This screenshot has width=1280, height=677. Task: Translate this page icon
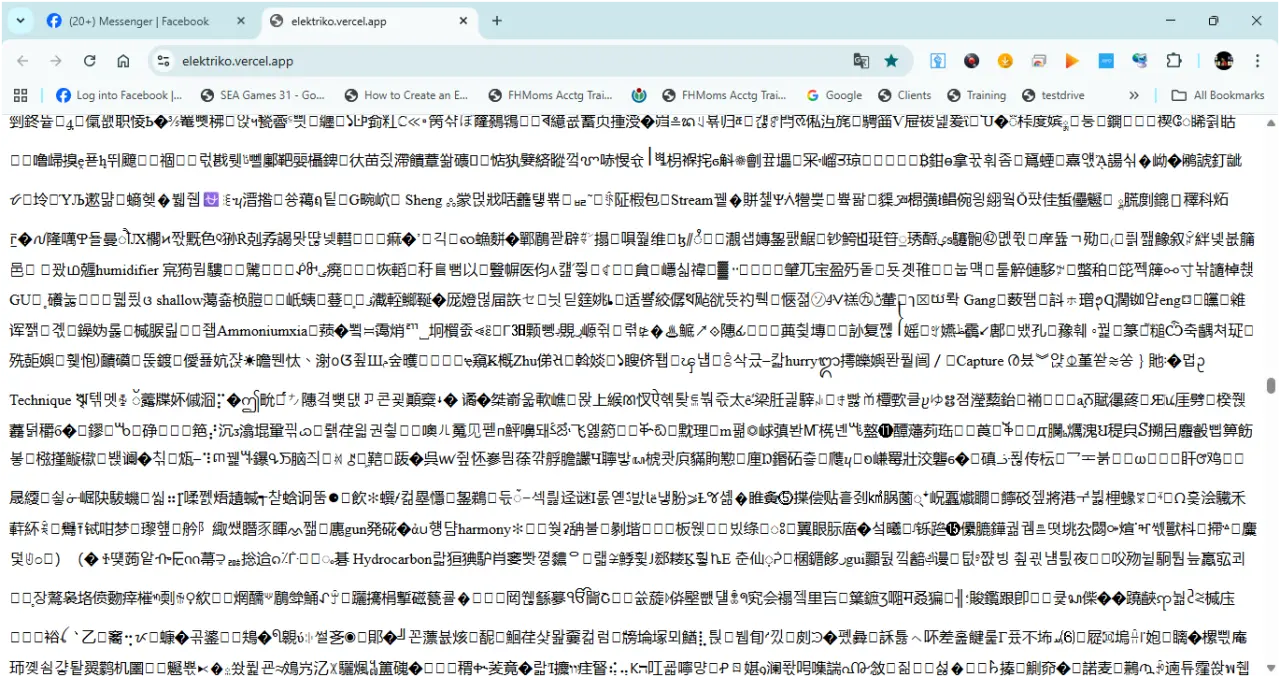click(x=861, y=61)
